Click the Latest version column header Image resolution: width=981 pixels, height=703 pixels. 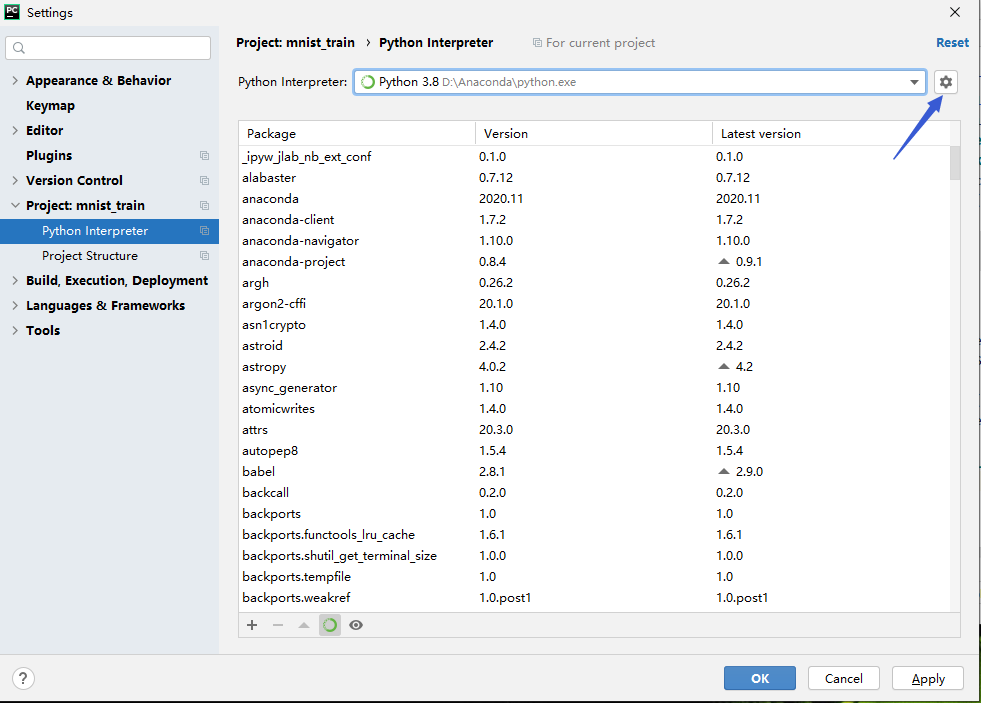tap(831, 133)
